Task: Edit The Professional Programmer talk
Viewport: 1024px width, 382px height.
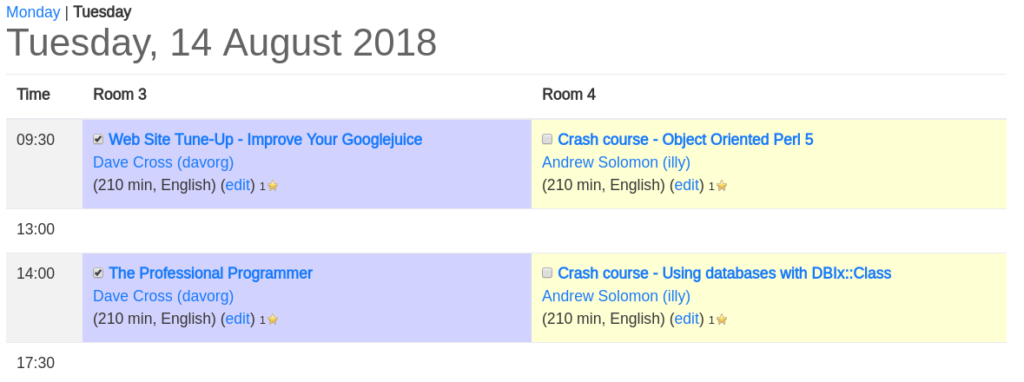Action: point(238,319)
